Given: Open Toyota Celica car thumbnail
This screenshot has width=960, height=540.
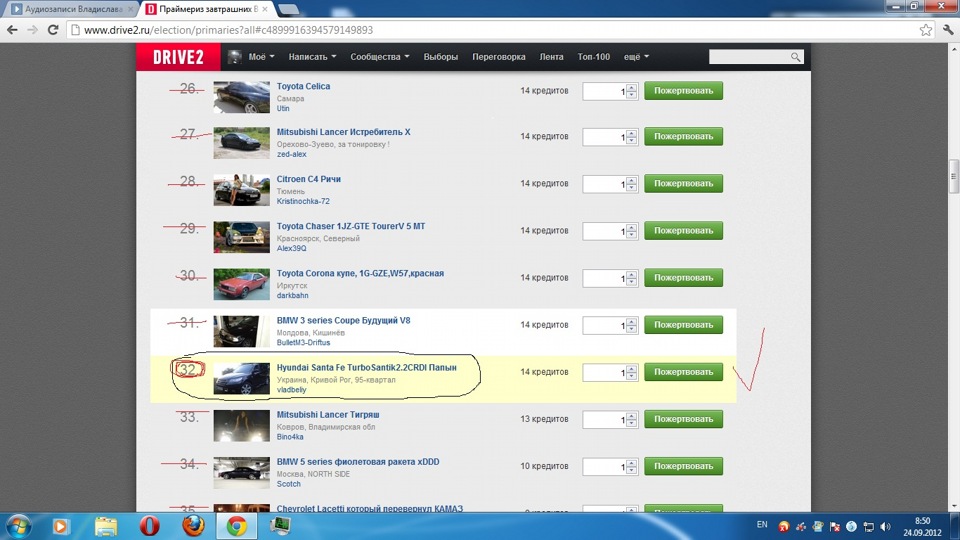Looking at the screenshot, I should (x=241, y=97).
